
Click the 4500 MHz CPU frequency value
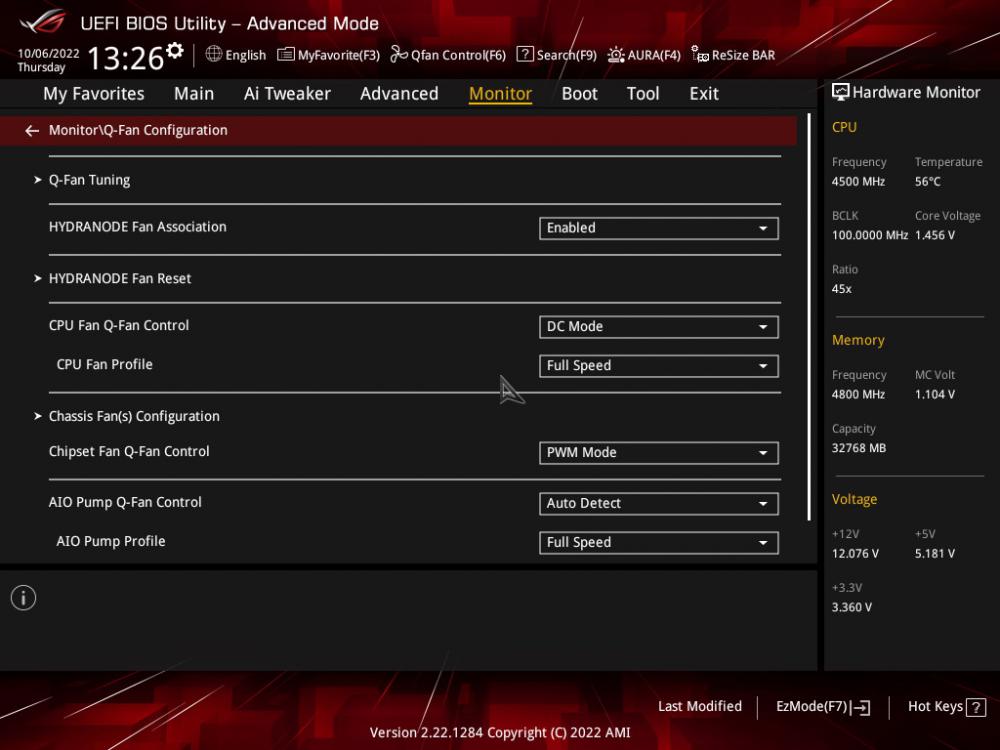(858, 182)
